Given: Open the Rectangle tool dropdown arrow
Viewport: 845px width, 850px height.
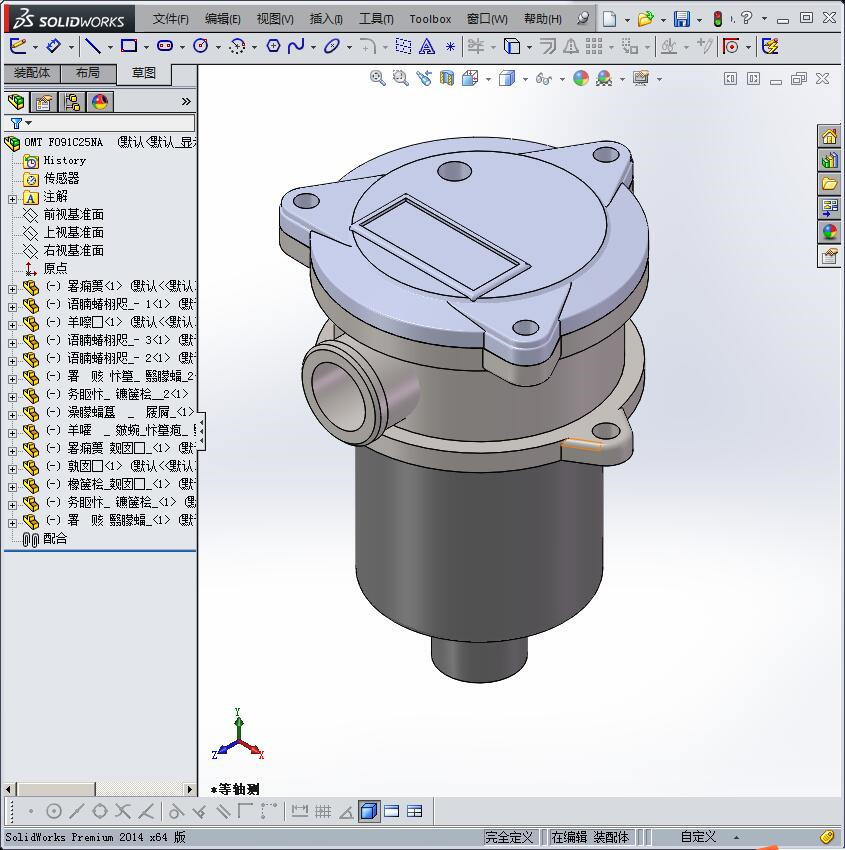Looking at the screenshot, I should [146, 48].
